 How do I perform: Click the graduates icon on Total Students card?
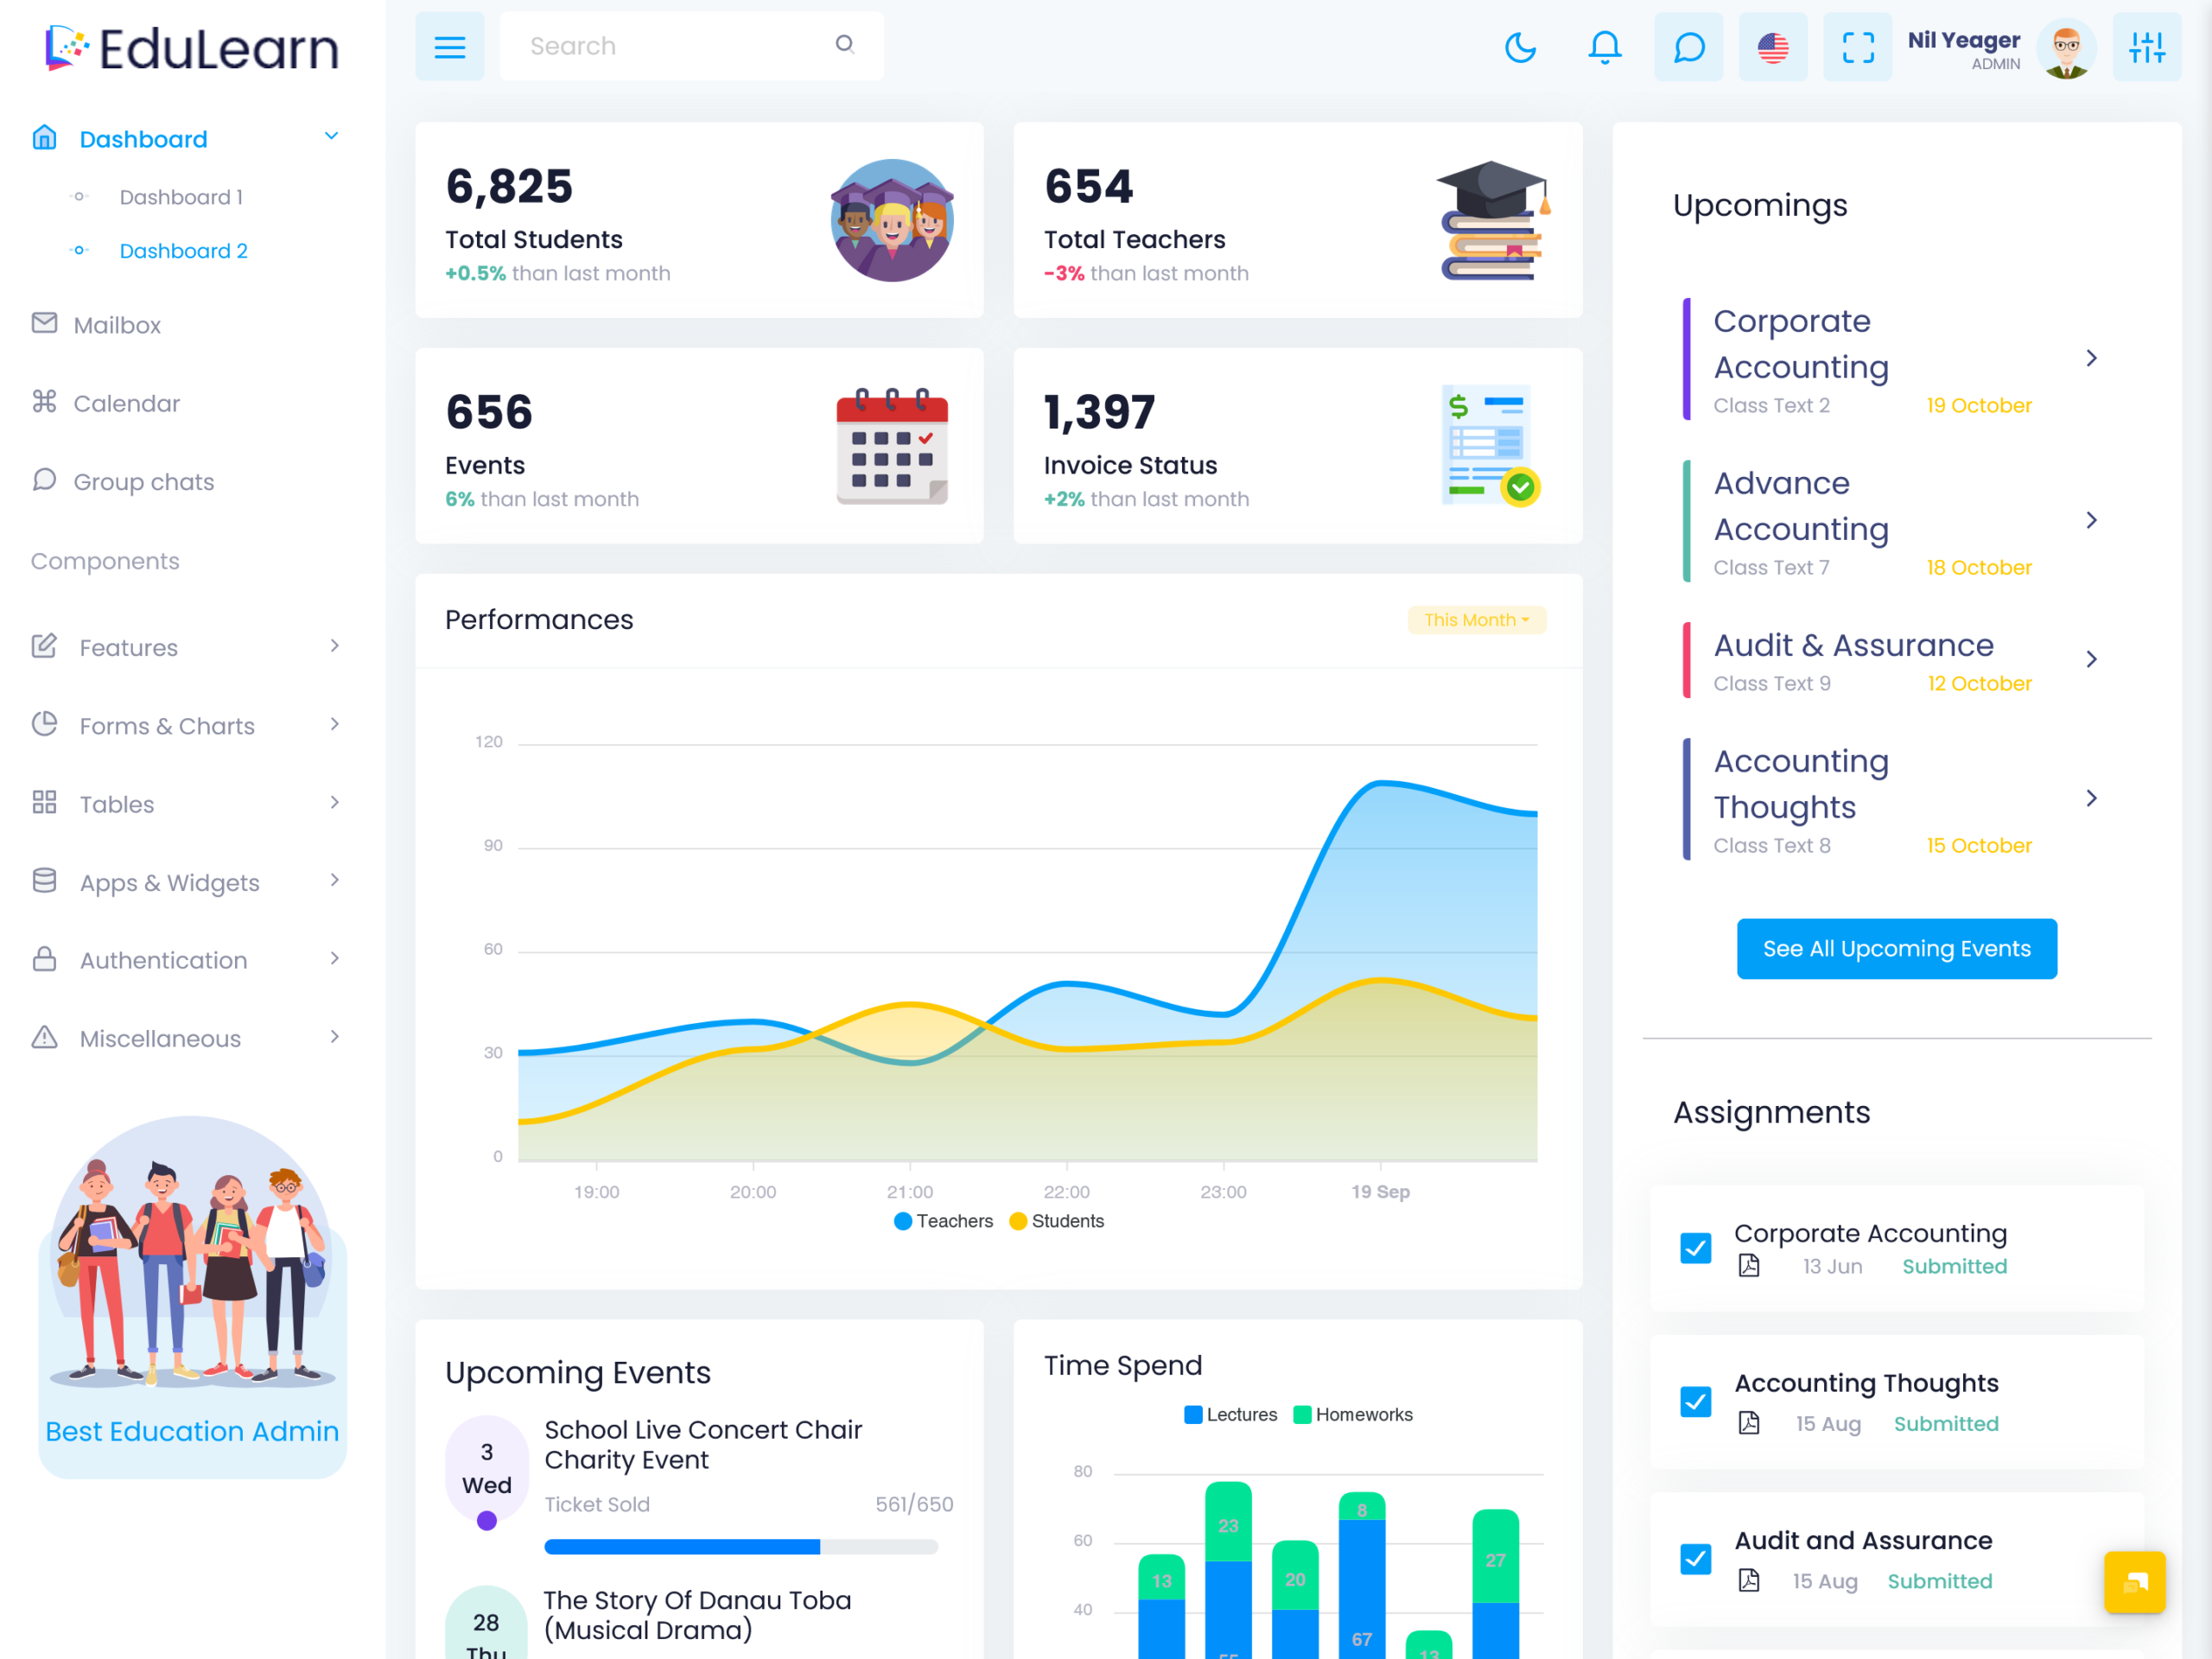tap(892, 220)
